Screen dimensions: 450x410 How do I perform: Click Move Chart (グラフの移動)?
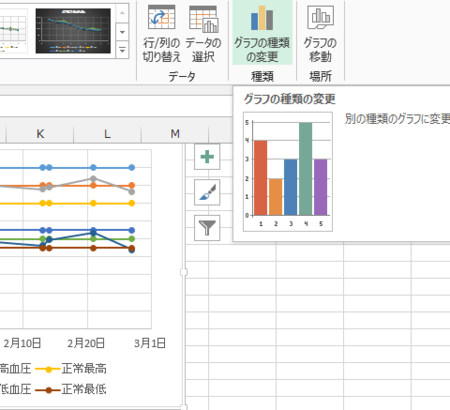[320, 33]
